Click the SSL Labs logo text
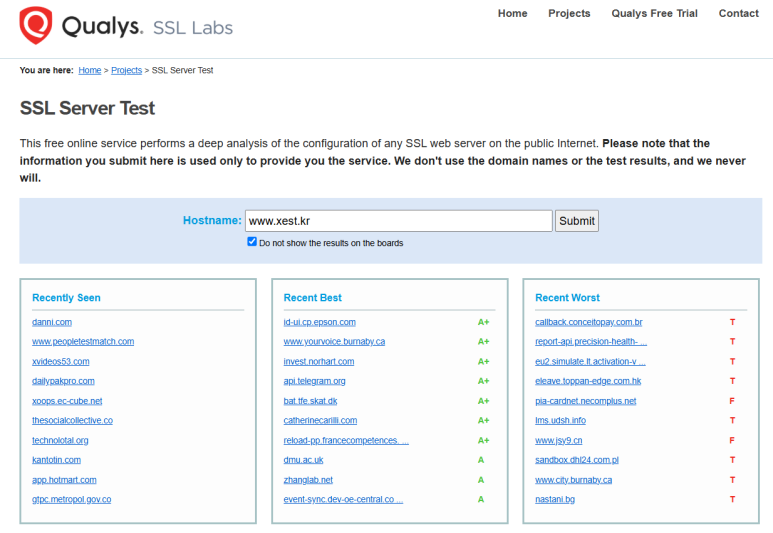The width and height of the screenshot is (773, 533). (193, 28)
